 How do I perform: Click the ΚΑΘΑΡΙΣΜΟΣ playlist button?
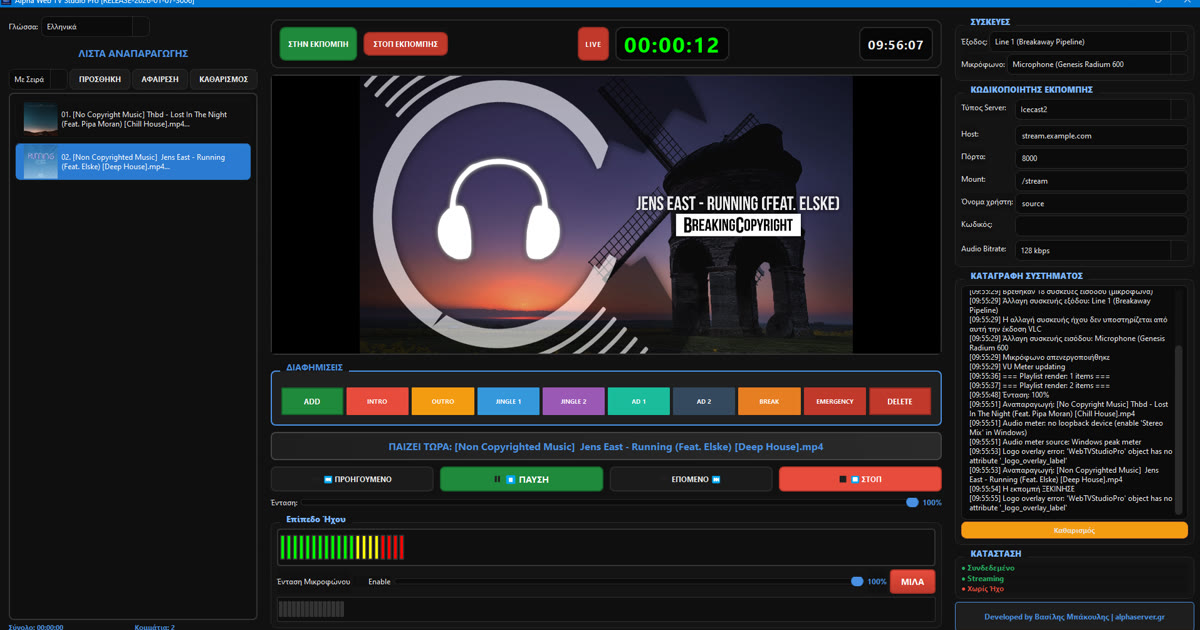(224, 79)
